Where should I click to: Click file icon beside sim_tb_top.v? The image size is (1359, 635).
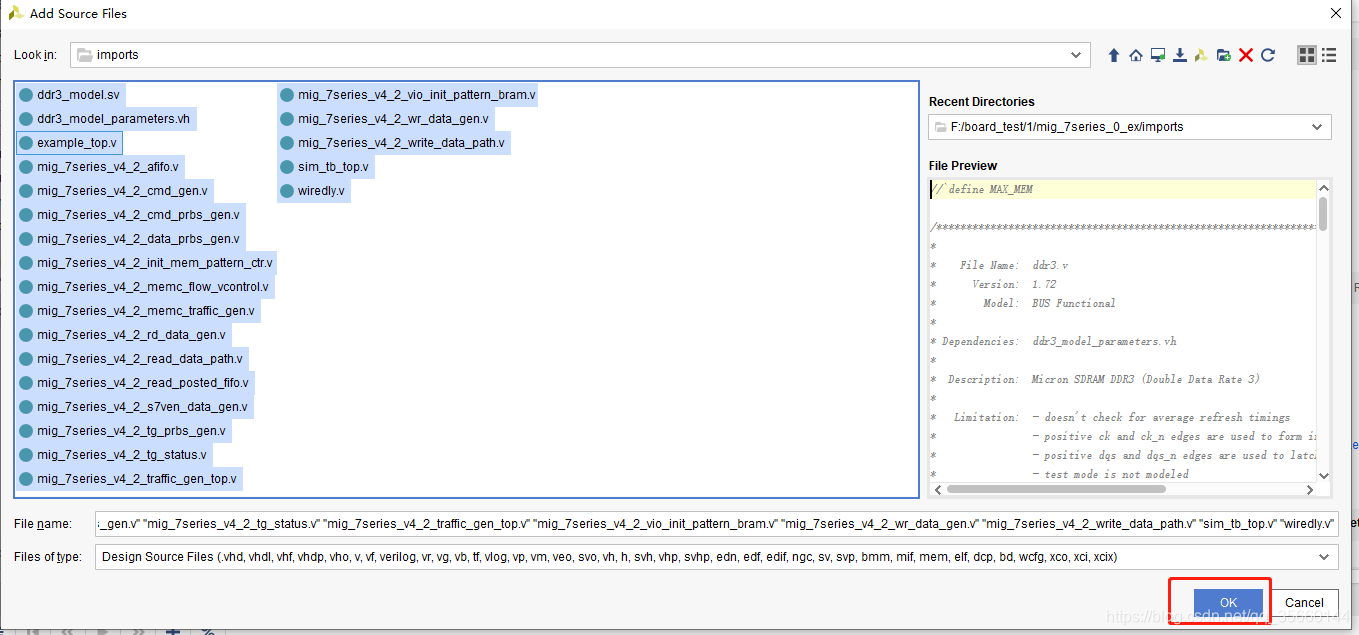point(287,167)
